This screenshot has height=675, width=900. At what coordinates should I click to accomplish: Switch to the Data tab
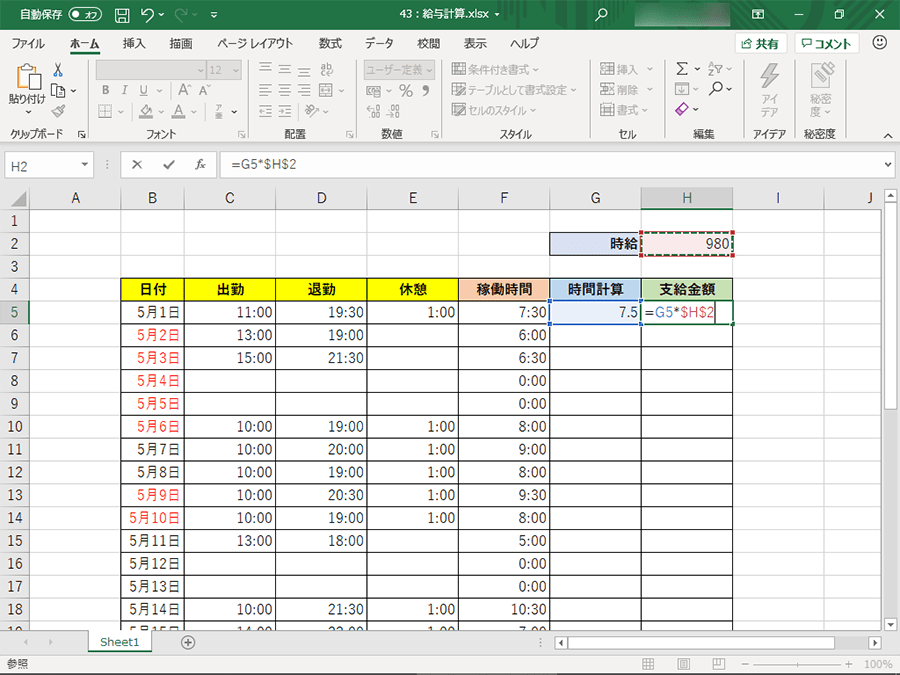[x=379, y=44]
